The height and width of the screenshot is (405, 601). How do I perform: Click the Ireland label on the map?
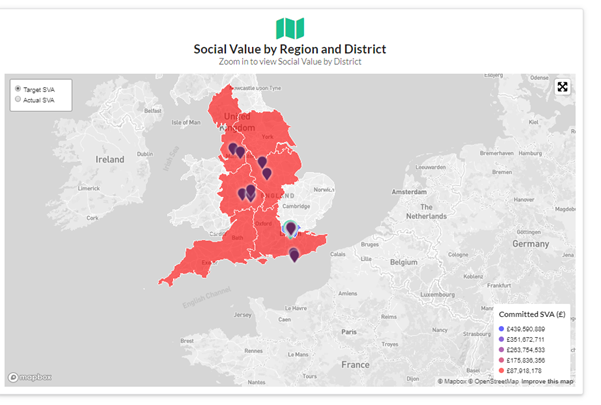pyautogui.click(x=109, y=159)
